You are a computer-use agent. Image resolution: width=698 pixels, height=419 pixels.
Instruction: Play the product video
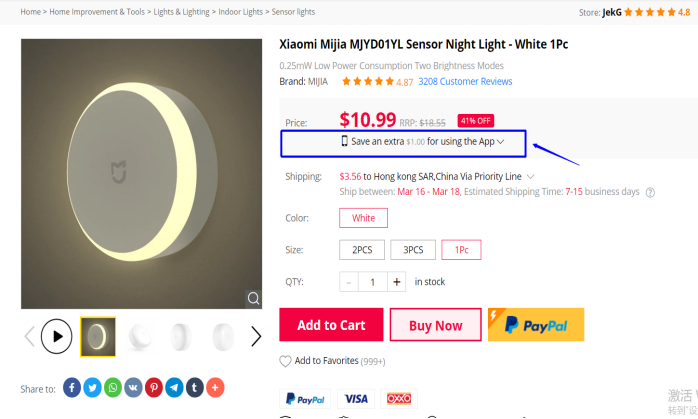[x=57, y=336]
